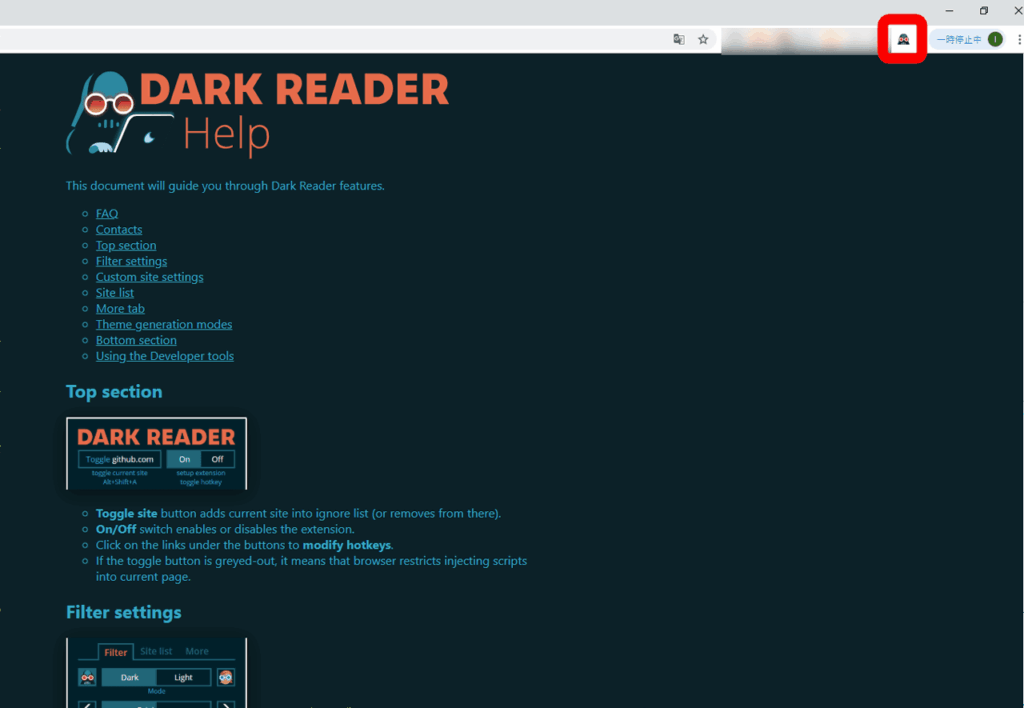Follow the Filter settings link in the contents list
The width and height of the screenshot is (1024, 708).
pos(131,261)
